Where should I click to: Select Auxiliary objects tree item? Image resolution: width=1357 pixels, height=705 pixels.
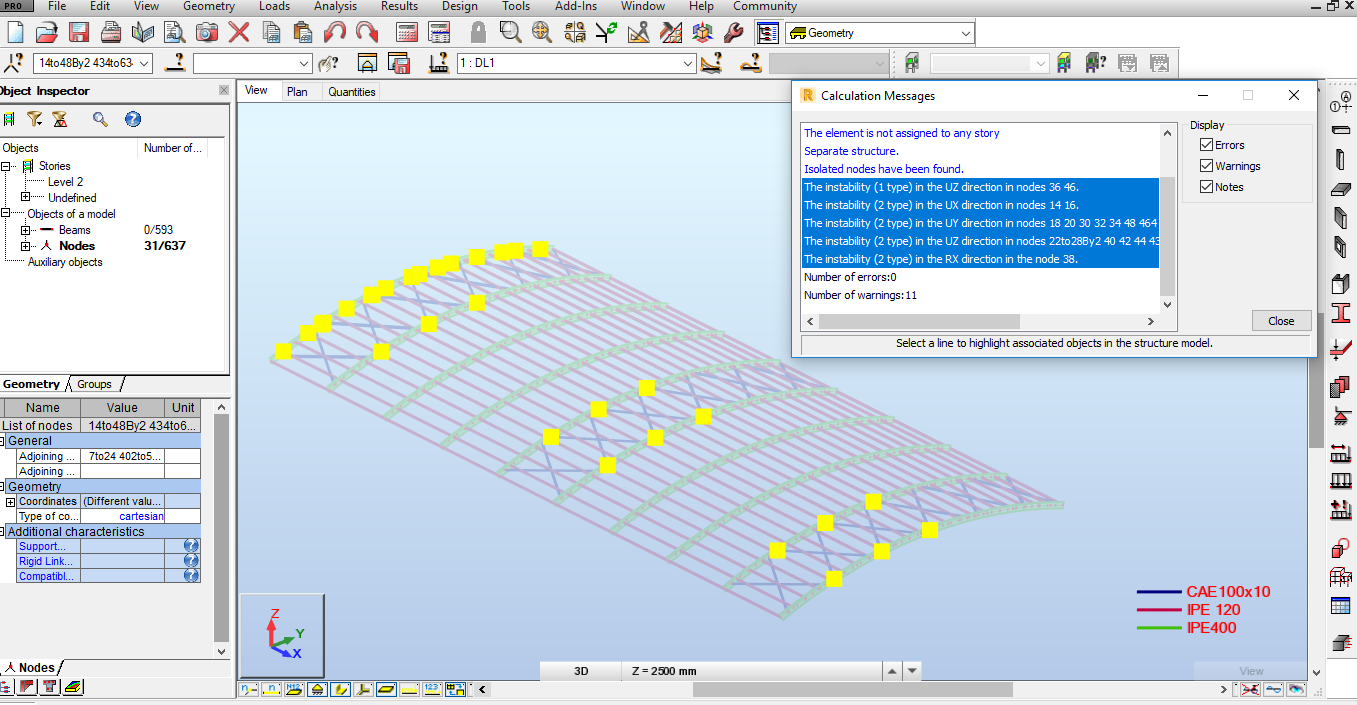[x=65, y=262]
